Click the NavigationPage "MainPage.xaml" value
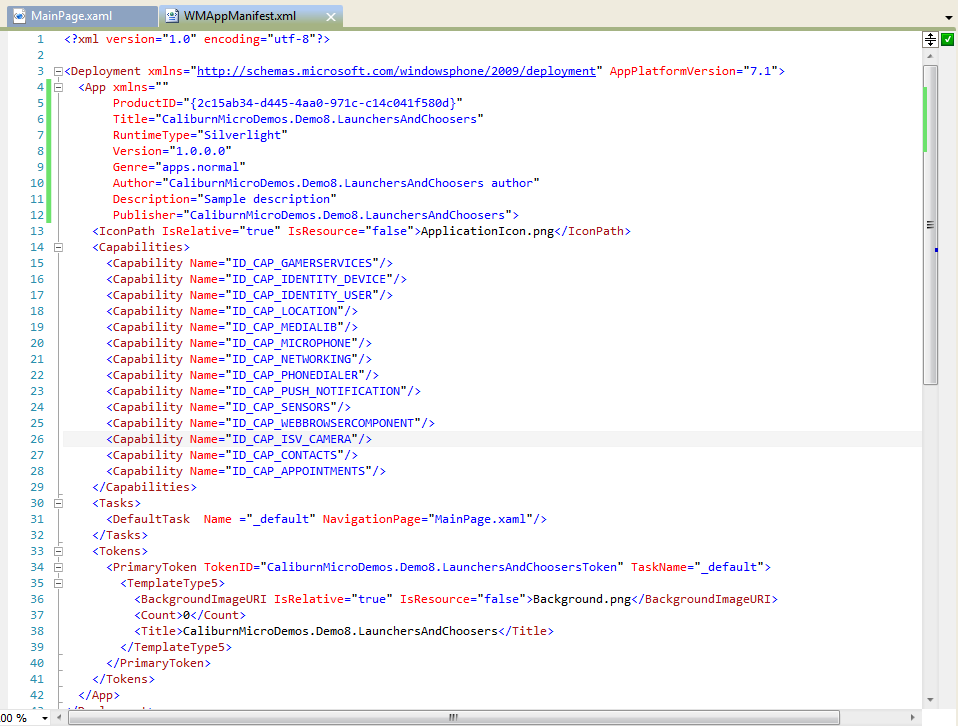 point(480,519)
